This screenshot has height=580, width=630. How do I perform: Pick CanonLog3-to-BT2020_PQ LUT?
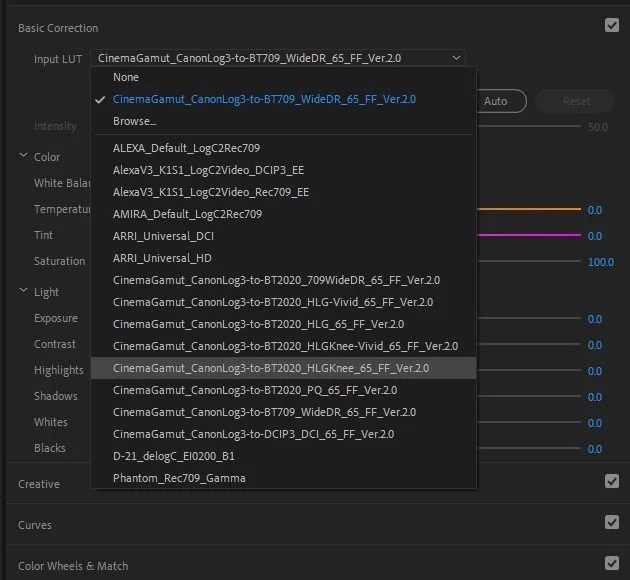pyautogui.click(x=284, y=390)
